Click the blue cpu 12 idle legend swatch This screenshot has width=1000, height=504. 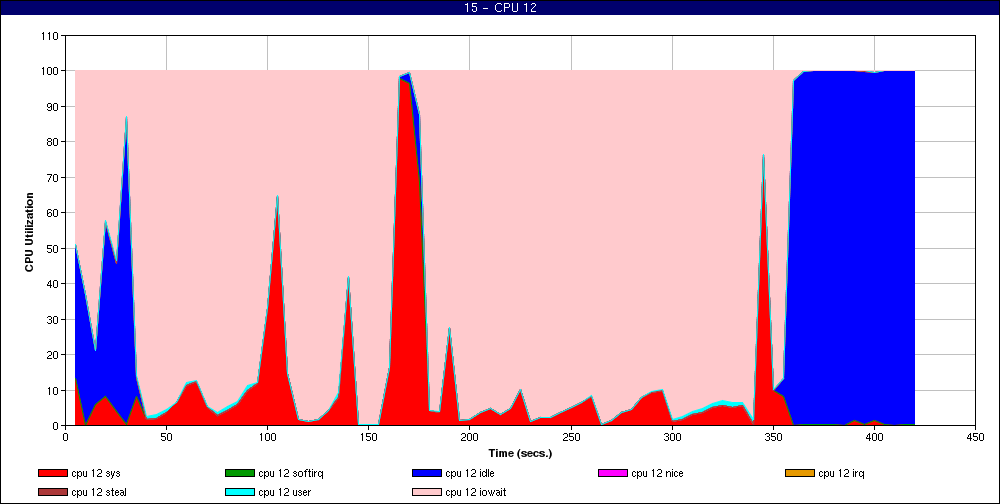pyautogui.click(x=426, y=473)
